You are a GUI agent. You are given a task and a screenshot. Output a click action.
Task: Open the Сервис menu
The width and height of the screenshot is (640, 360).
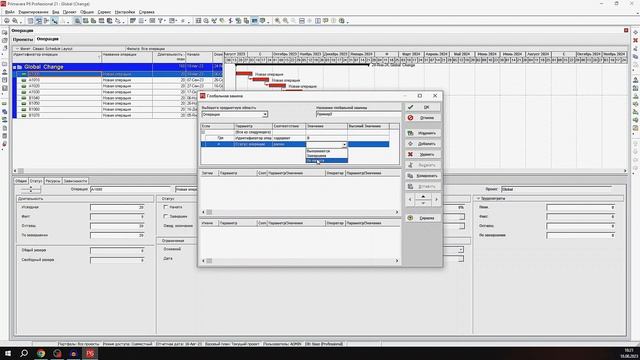tap(104, 12)
